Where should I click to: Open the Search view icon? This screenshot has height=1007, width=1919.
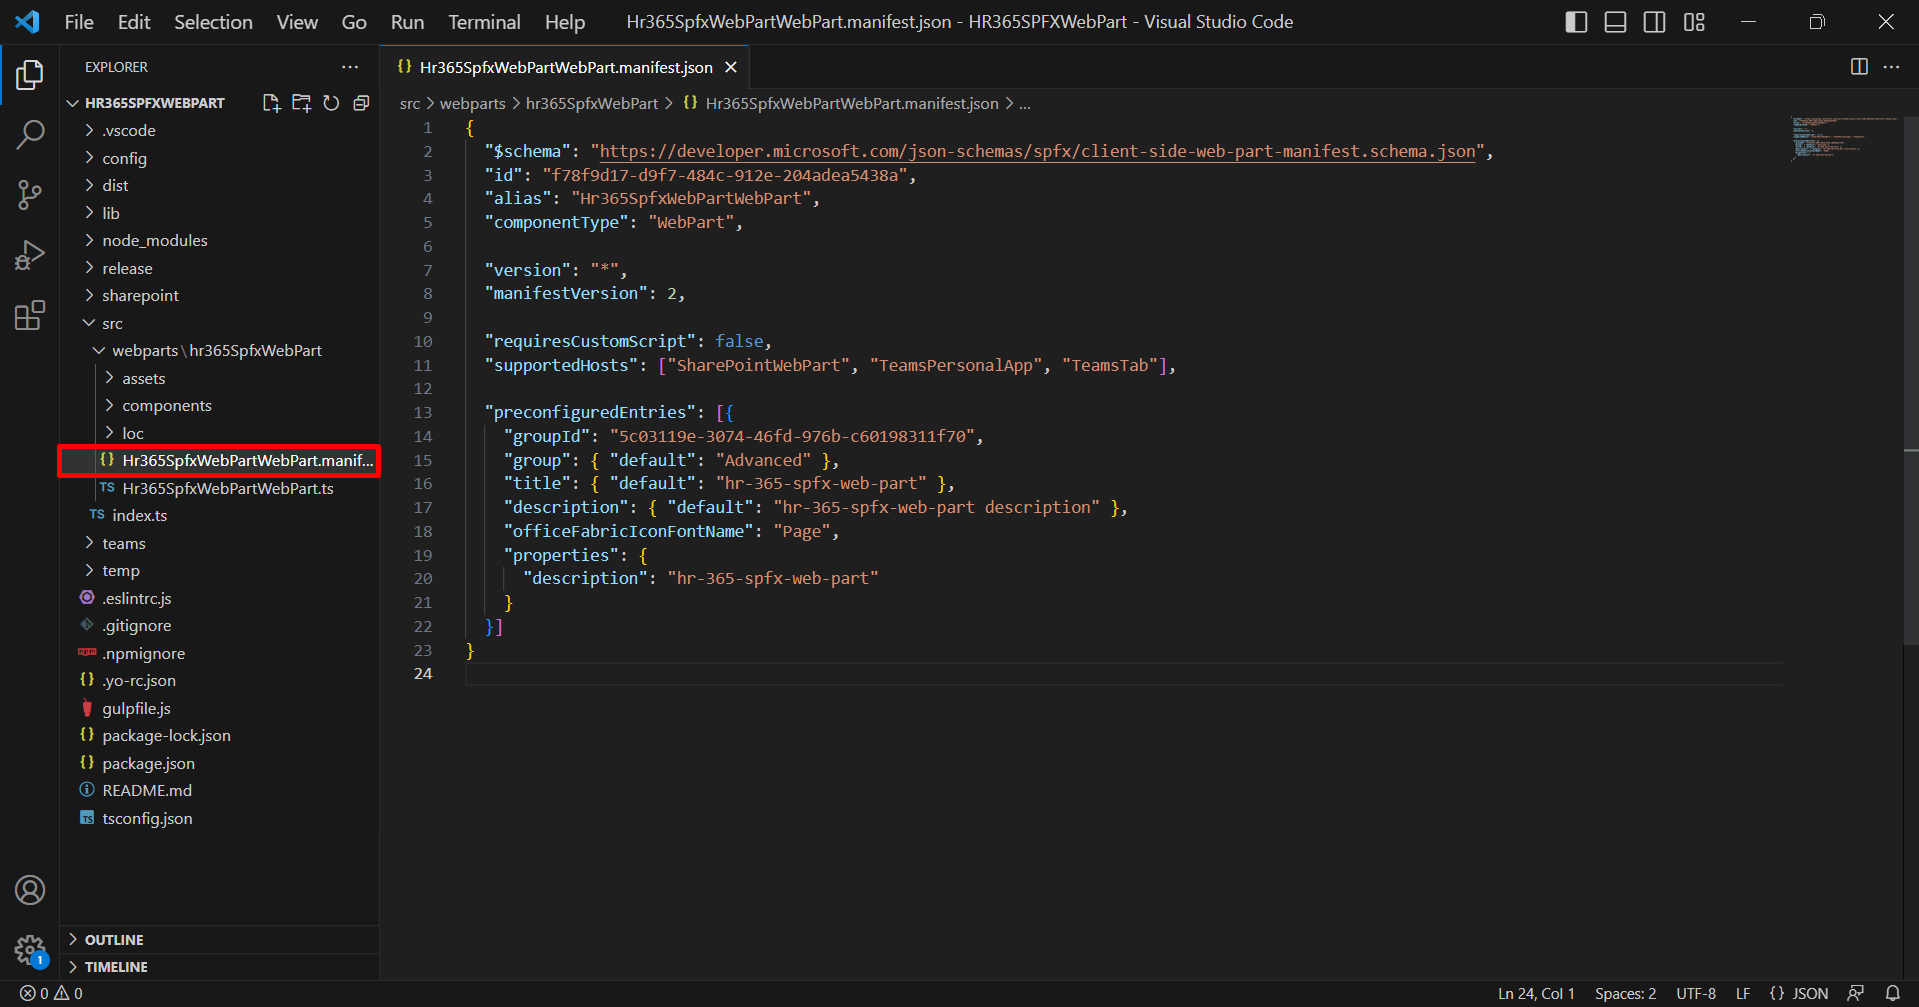[30, 134]
